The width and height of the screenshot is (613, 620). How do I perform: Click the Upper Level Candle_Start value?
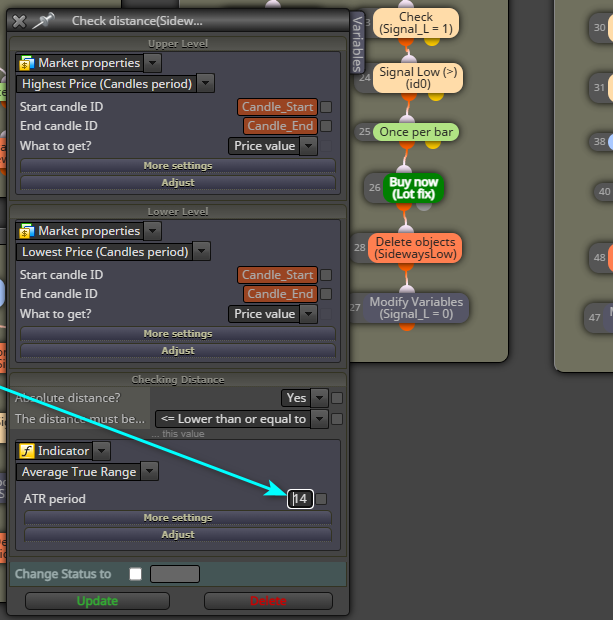point(277,107)
